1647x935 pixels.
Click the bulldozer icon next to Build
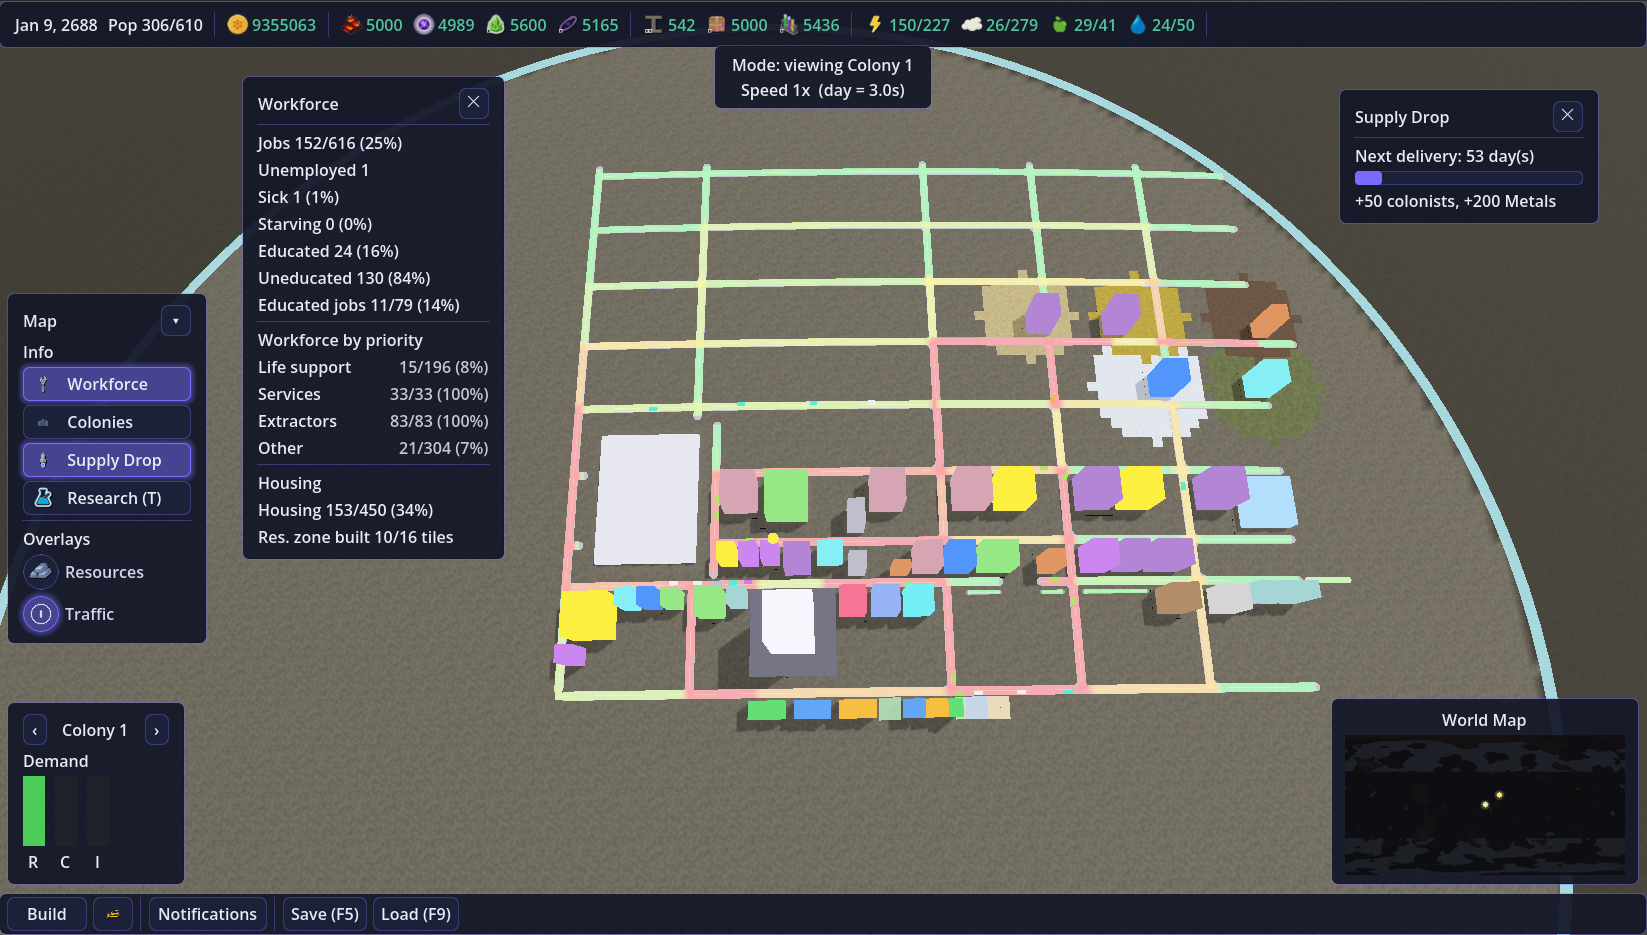pyautogui.click(x=113, y=914)
